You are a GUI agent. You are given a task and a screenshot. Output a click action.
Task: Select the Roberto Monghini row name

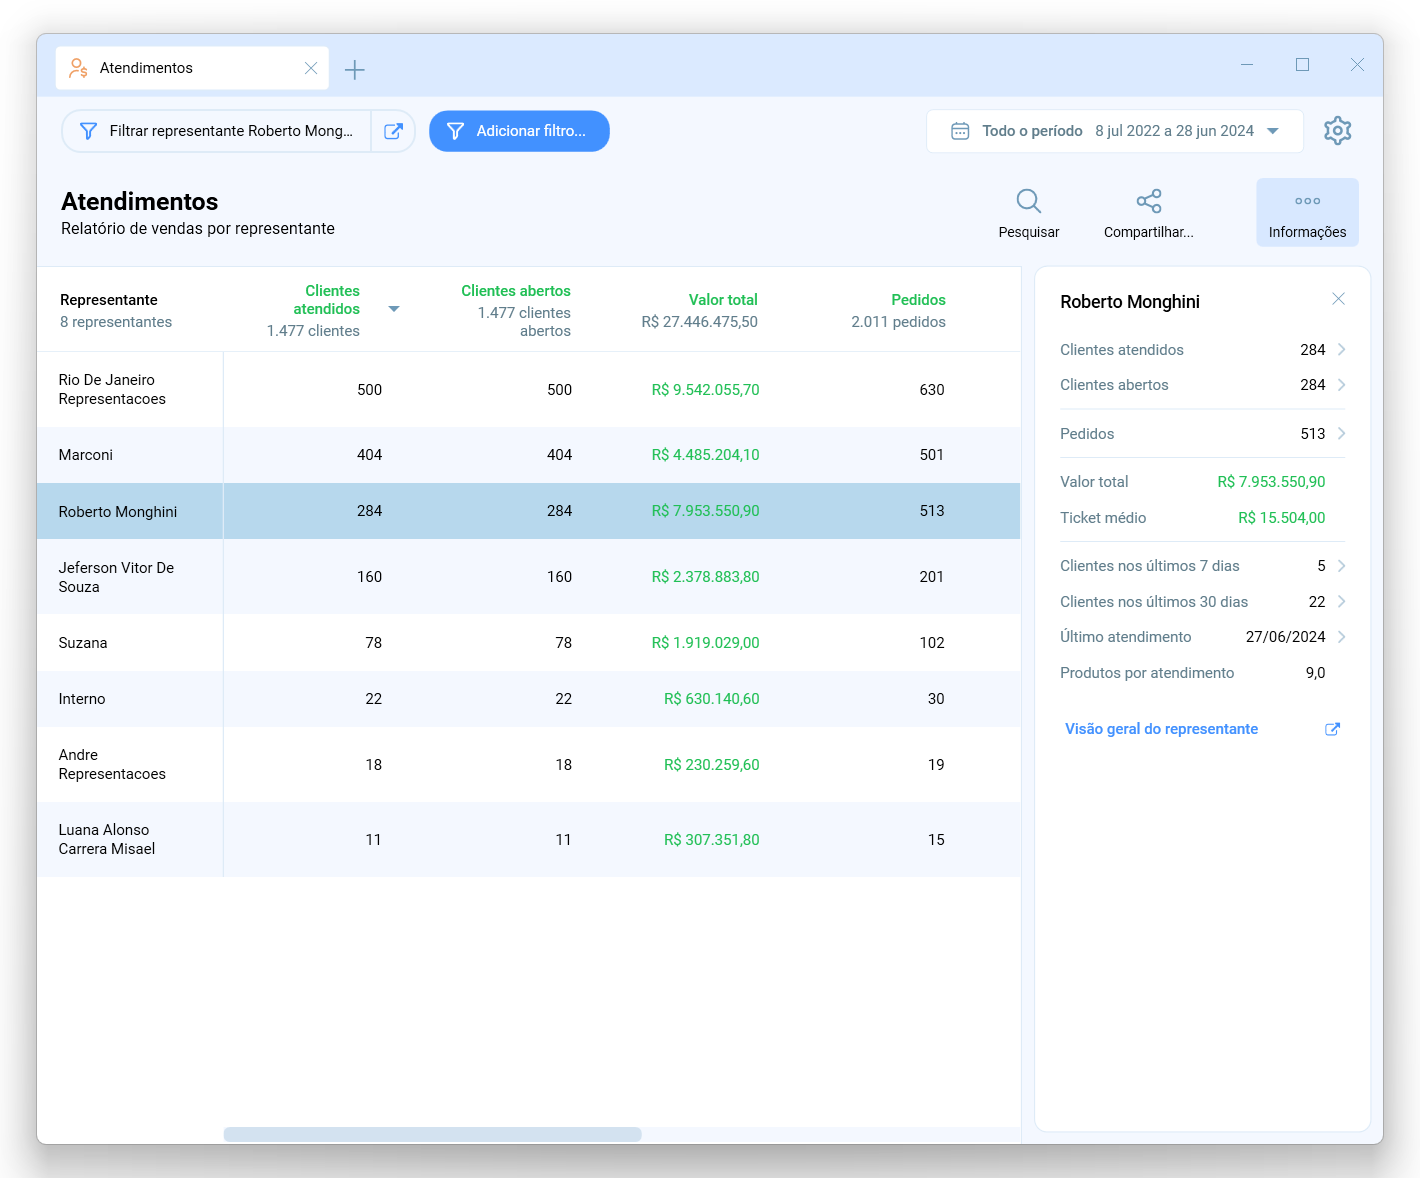118,512
